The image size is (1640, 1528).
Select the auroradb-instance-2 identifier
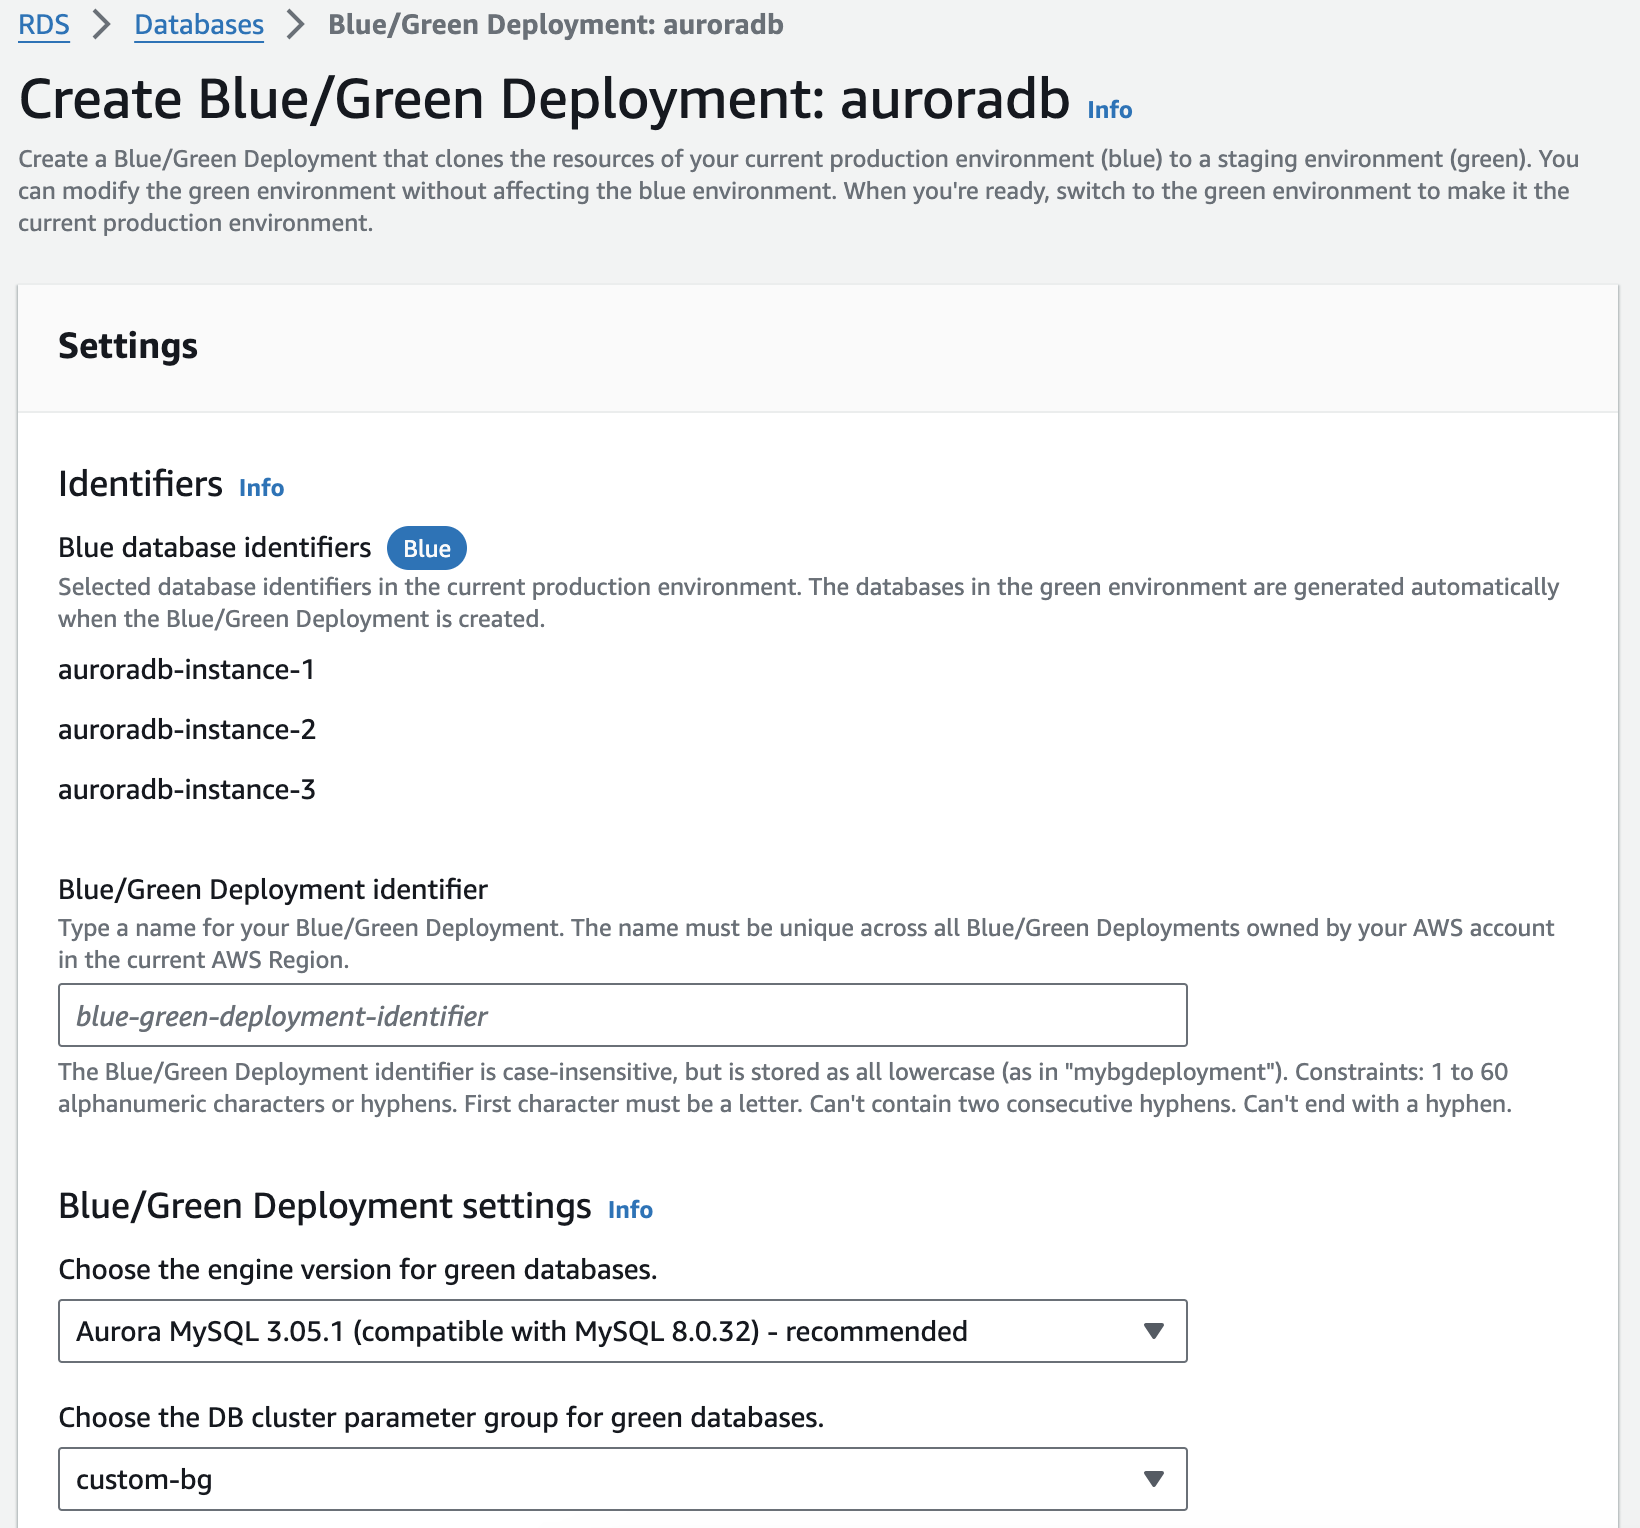click(186, 730)
